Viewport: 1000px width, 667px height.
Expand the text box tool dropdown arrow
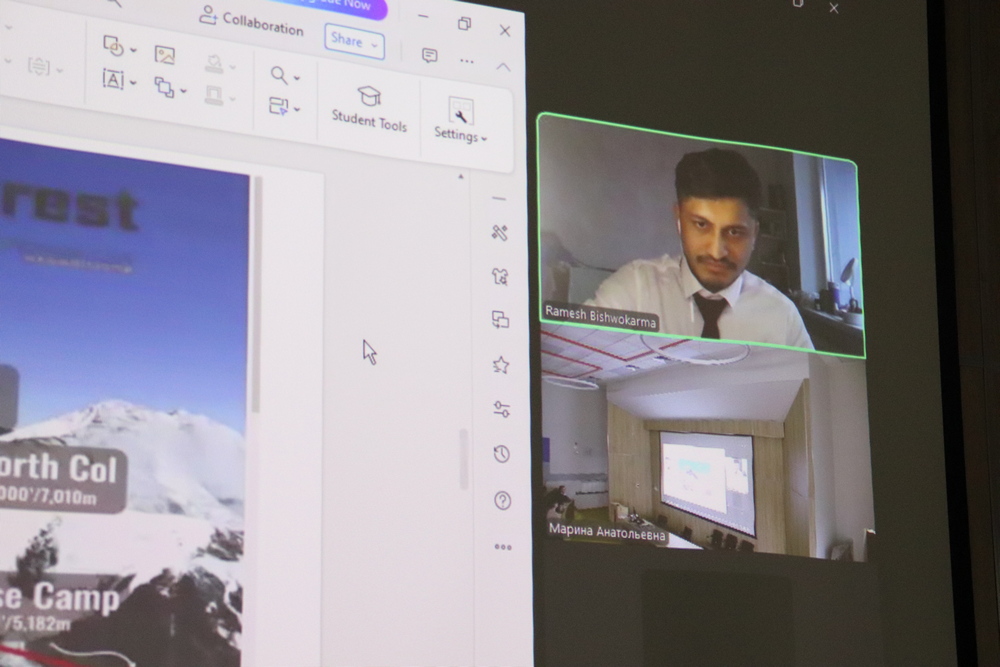[133, 83]
